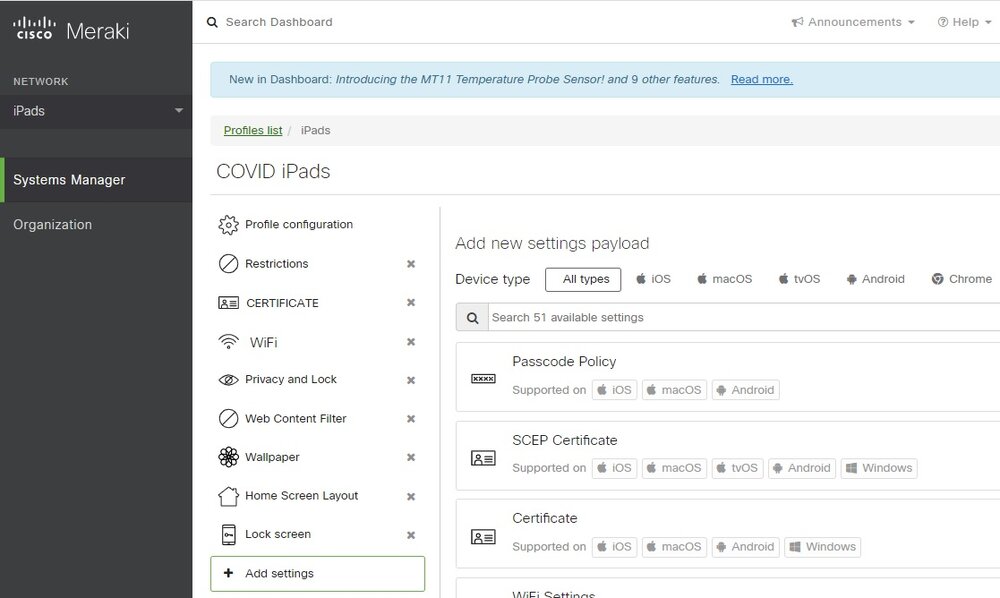The image size is (1000, 598).
Task: Click the Windows tag under Certificate
Action: (822, 547)
